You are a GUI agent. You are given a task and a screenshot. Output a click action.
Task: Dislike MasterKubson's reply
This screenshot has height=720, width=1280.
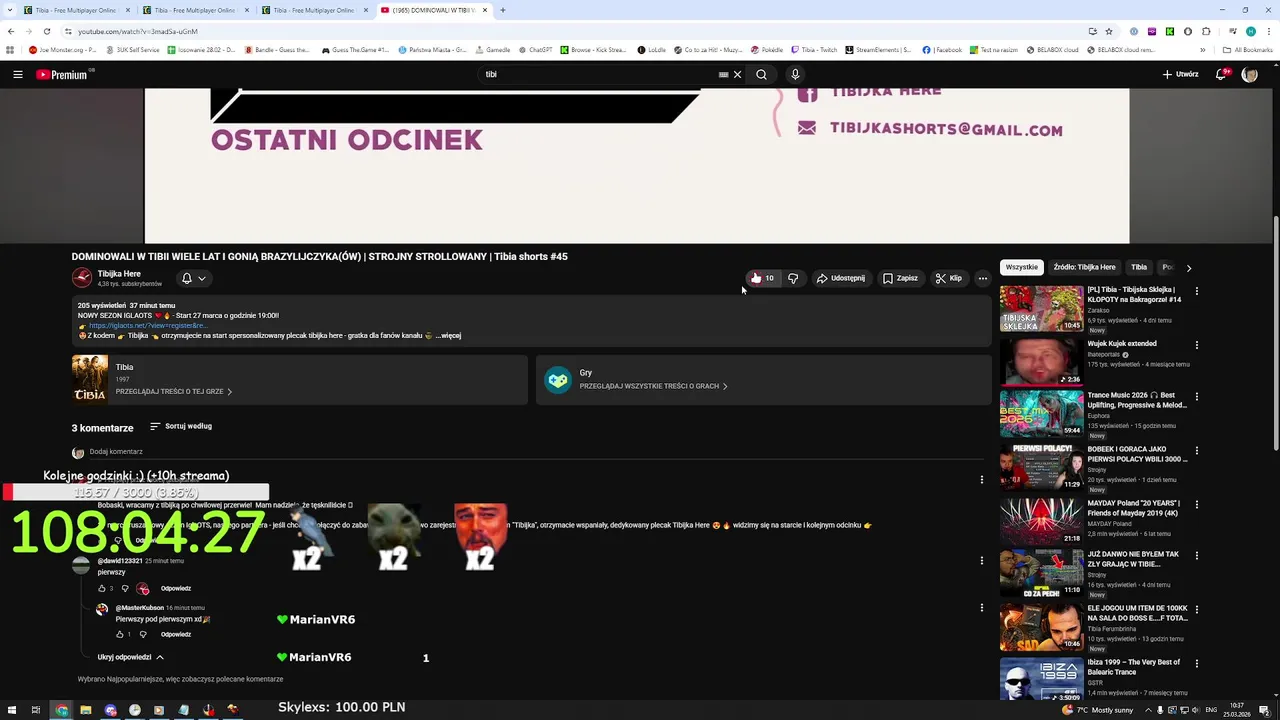pyautogui.click(x=143, y=634)
